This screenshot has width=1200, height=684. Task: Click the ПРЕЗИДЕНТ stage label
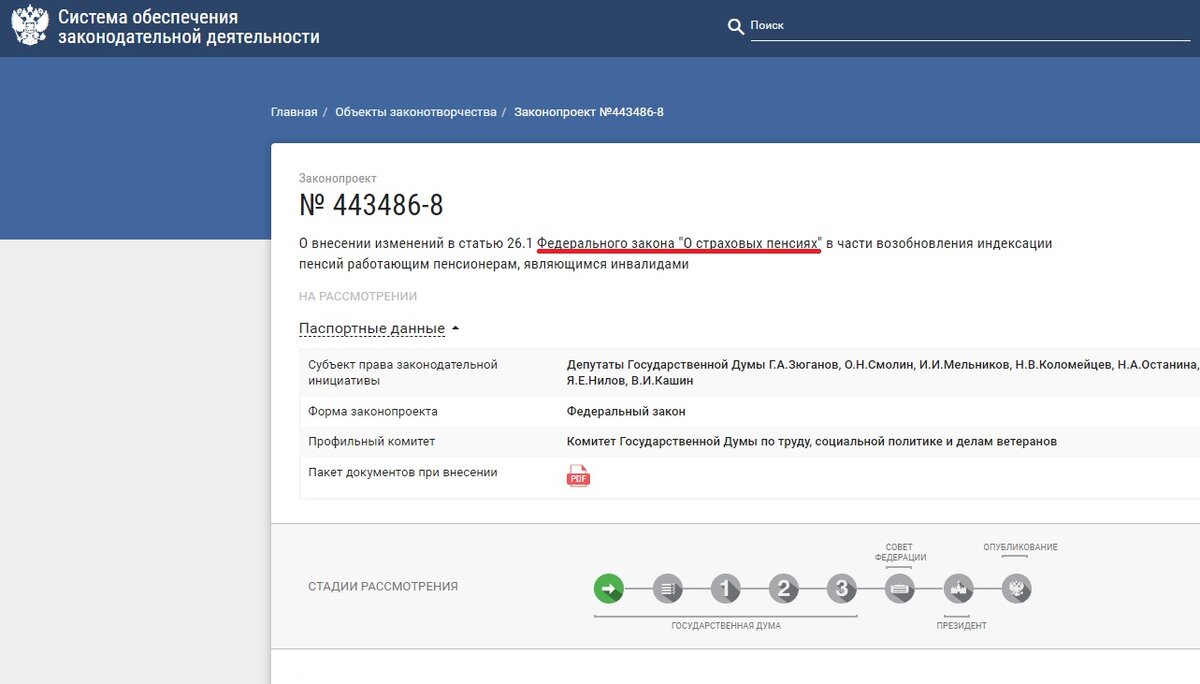[x=962, y=625]
